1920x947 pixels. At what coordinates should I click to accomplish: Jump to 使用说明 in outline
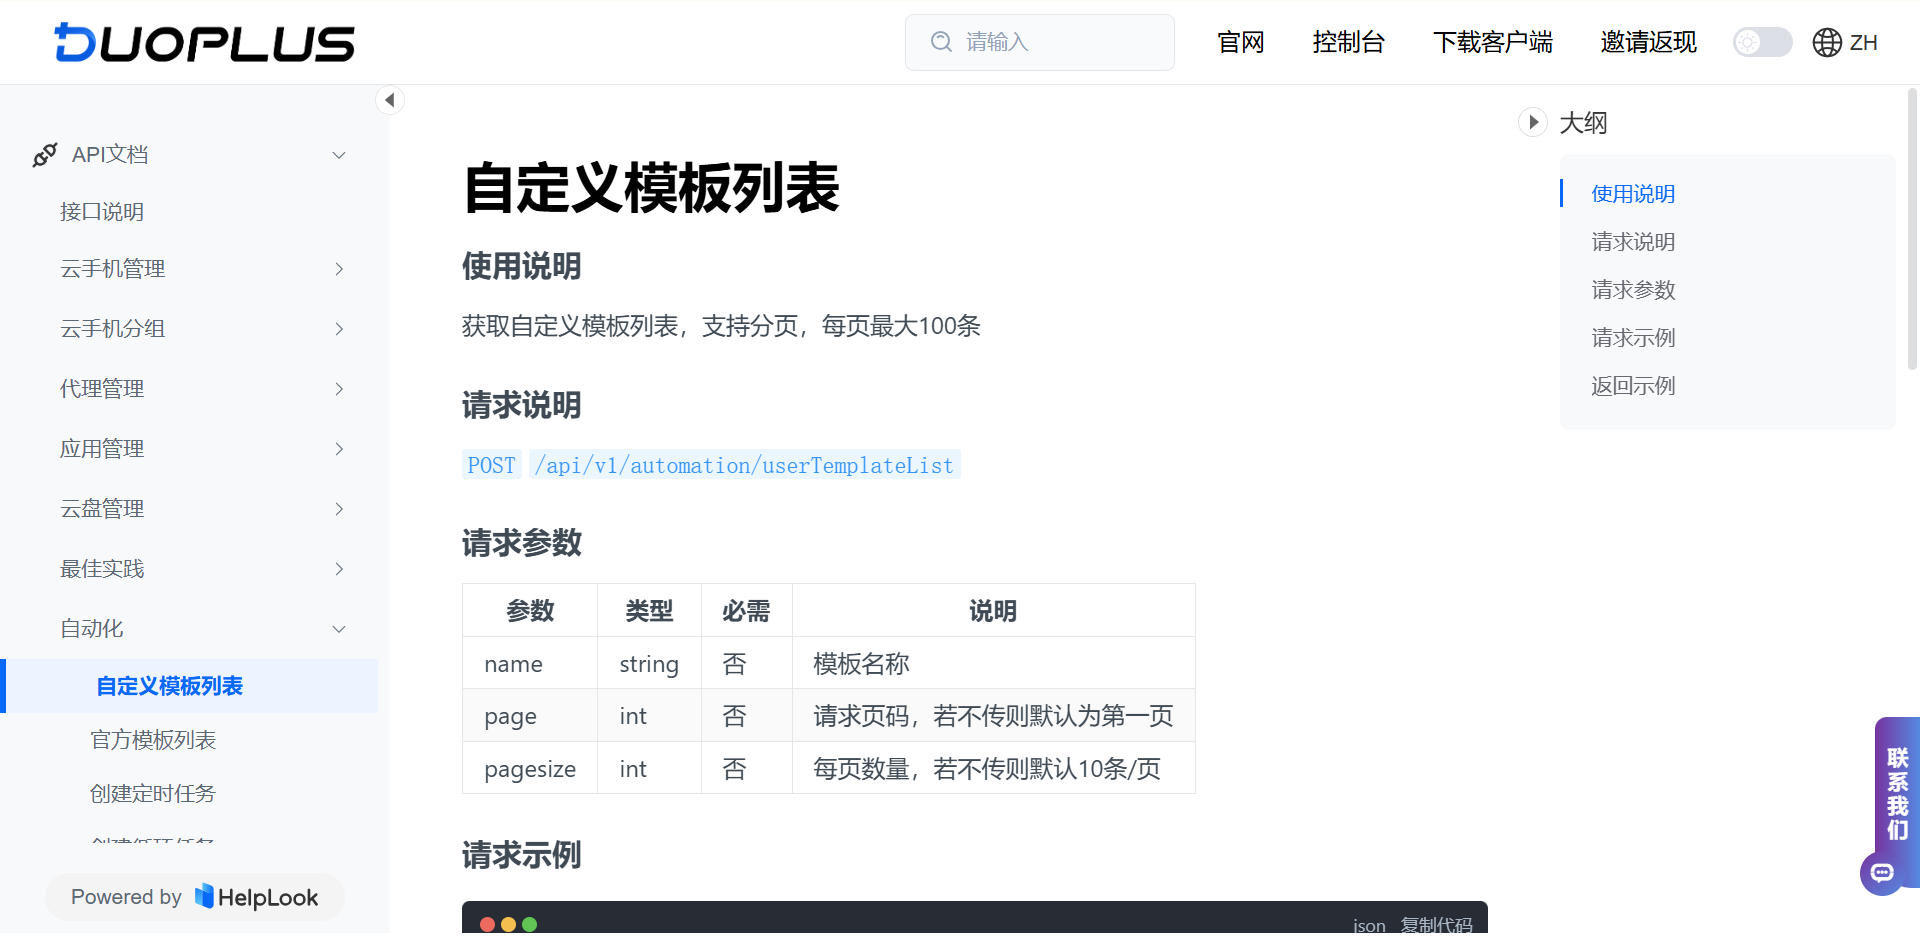point(1633,194)
